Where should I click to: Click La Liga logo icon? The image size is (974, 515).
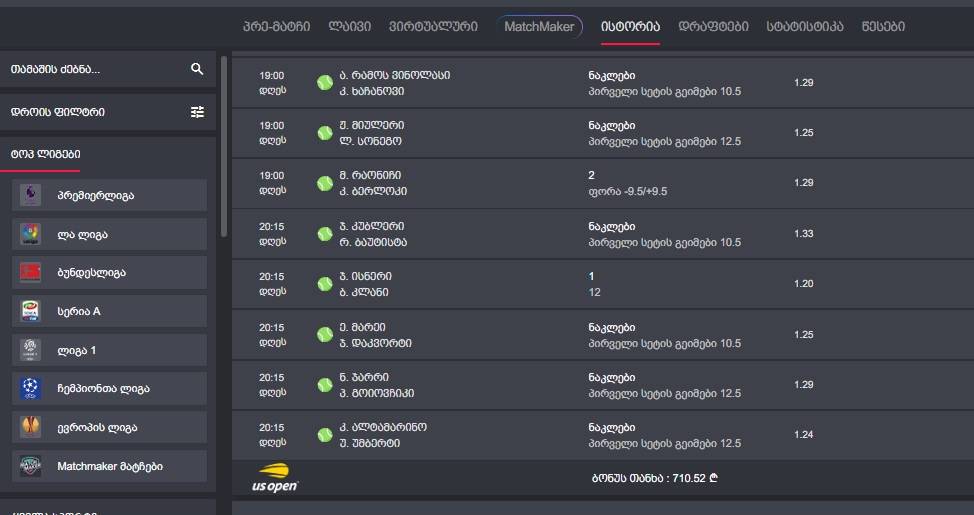30,234
